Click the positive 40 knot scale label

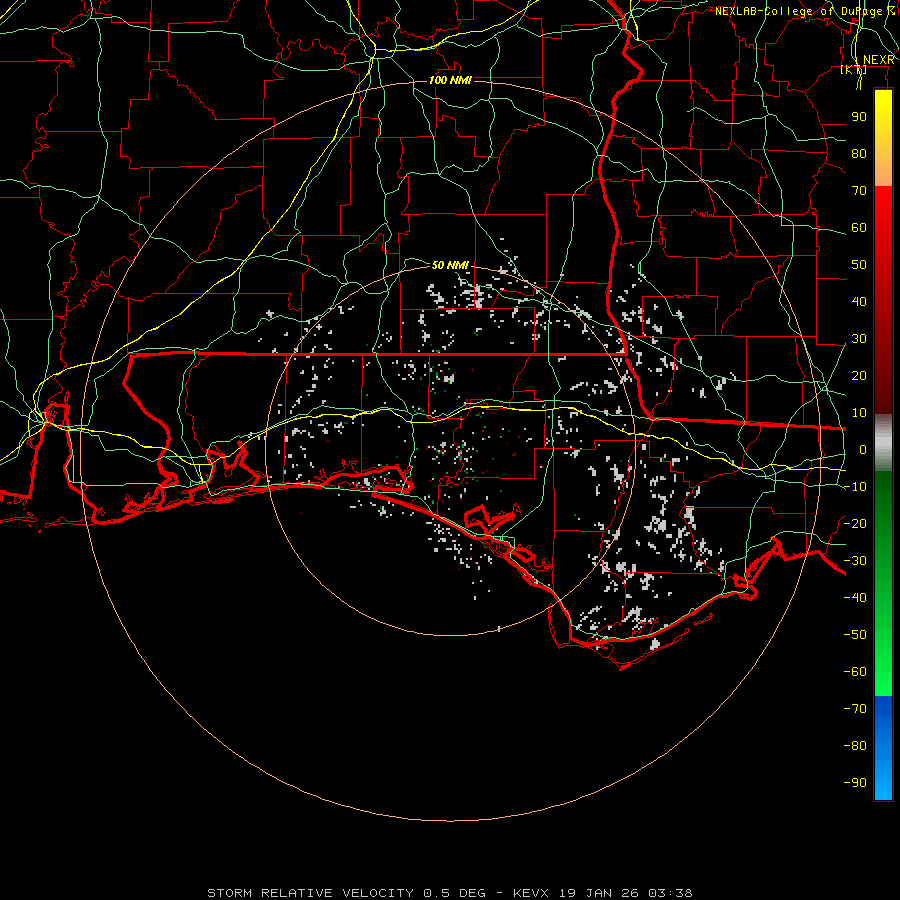(859, 301)
